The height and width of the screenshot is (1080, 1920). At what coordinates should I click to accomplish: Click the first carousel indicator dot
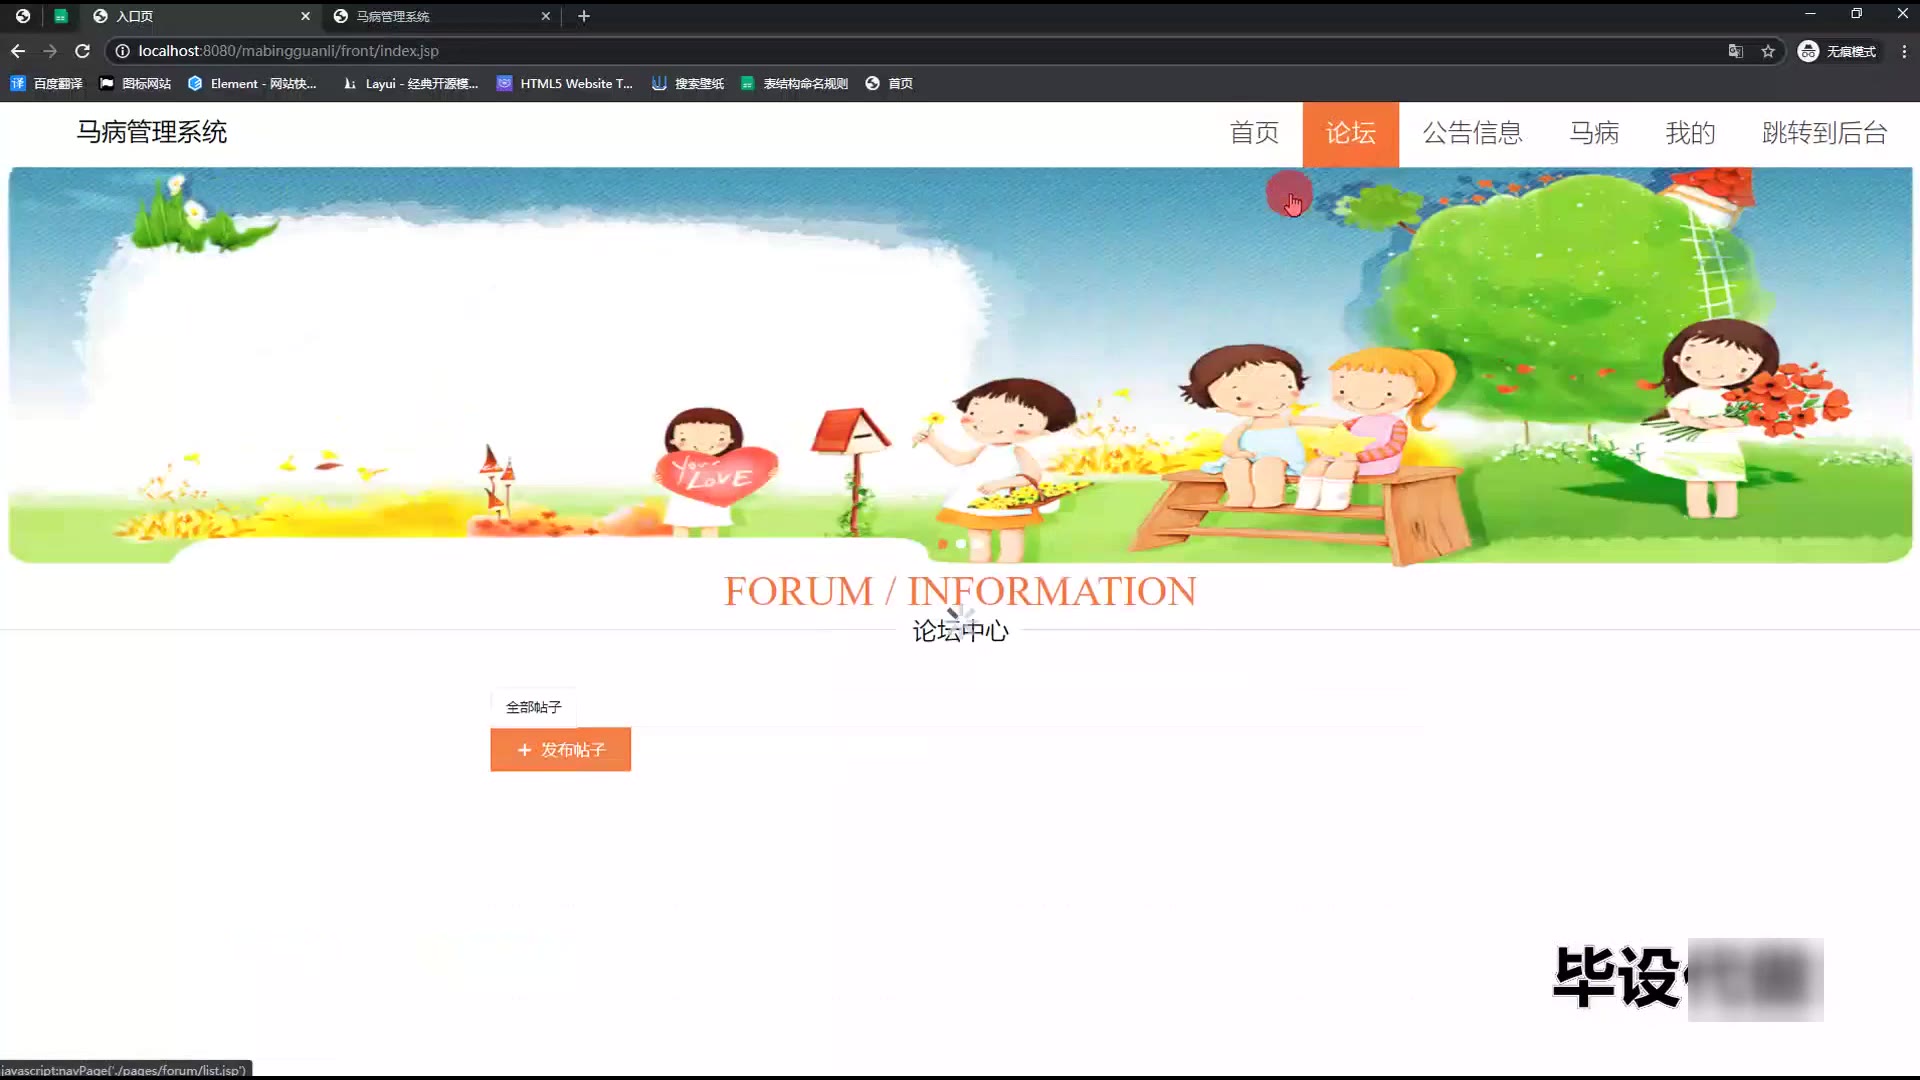pyautogui.click(x=942, y=544)
